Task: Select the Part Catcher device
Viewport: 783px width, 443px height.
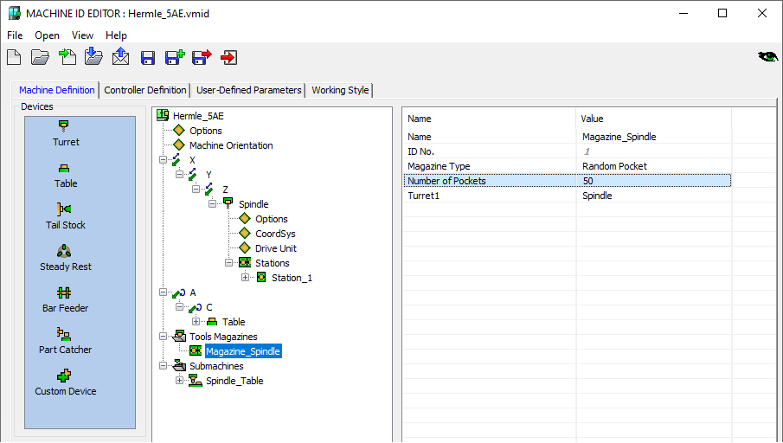Action: (65, 341)
